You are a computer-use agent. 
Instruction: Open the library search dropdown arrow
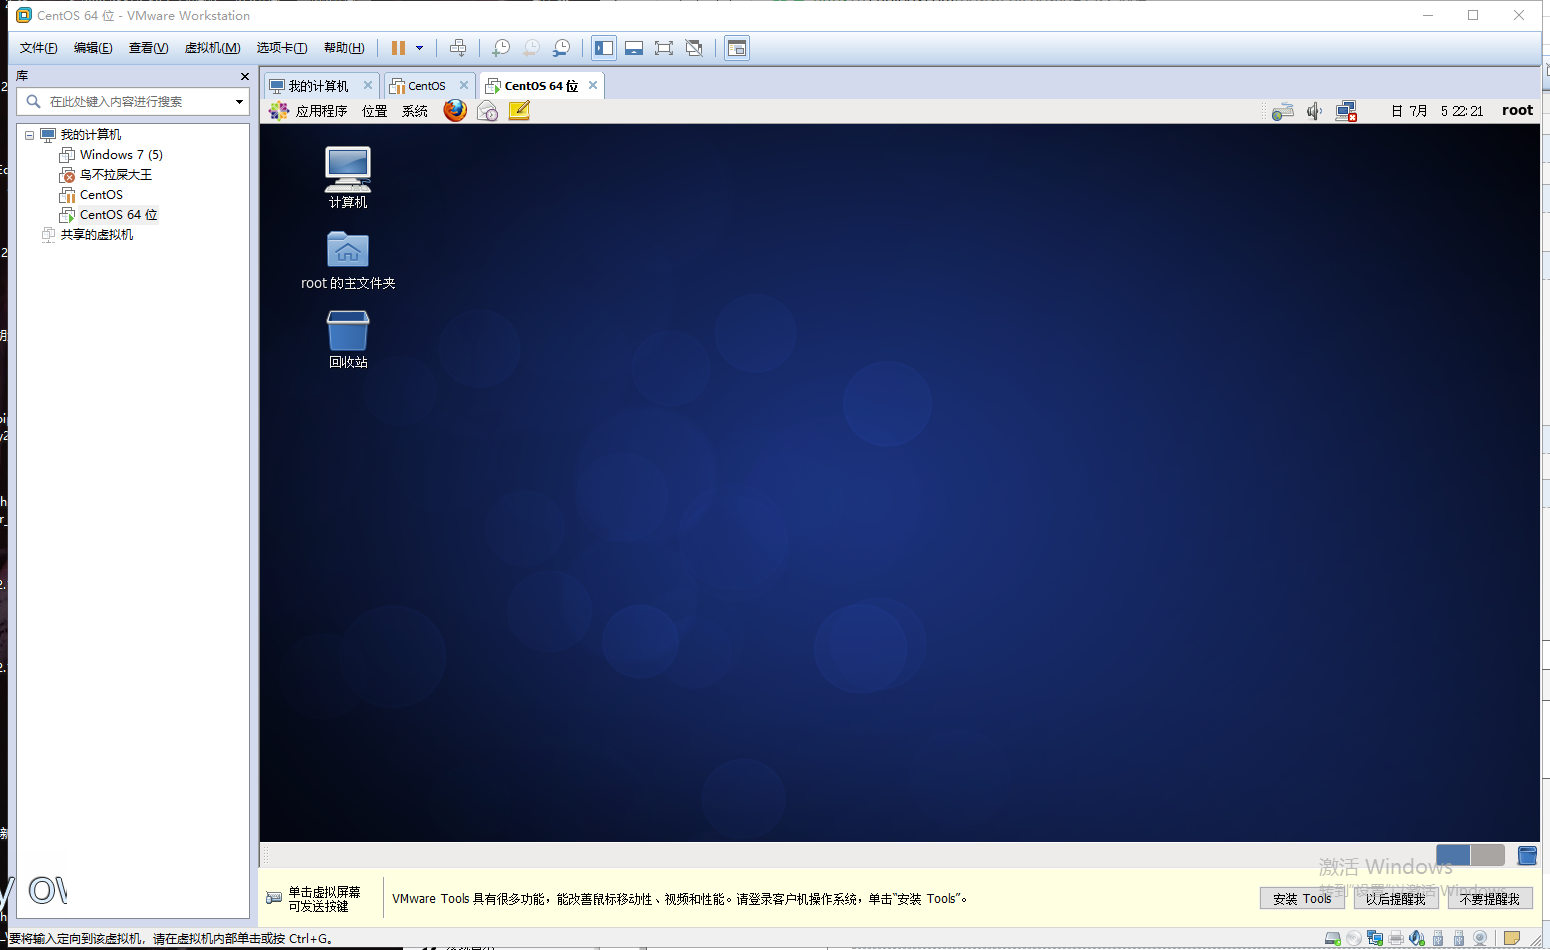click(x=239, y=101)
